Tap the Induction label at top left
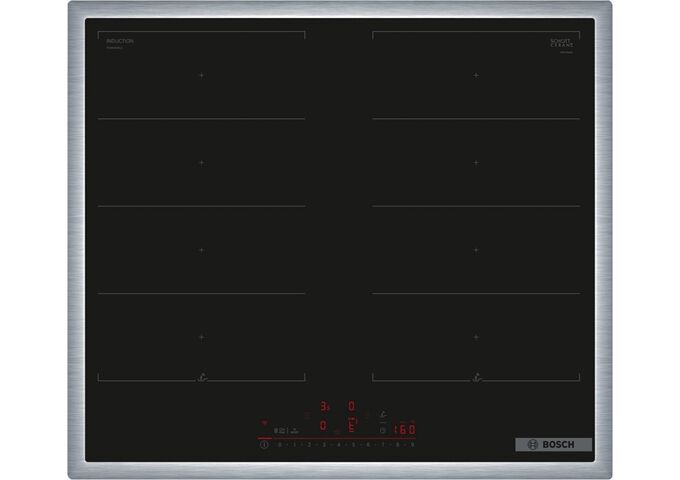680x480 pixels. 120,42
